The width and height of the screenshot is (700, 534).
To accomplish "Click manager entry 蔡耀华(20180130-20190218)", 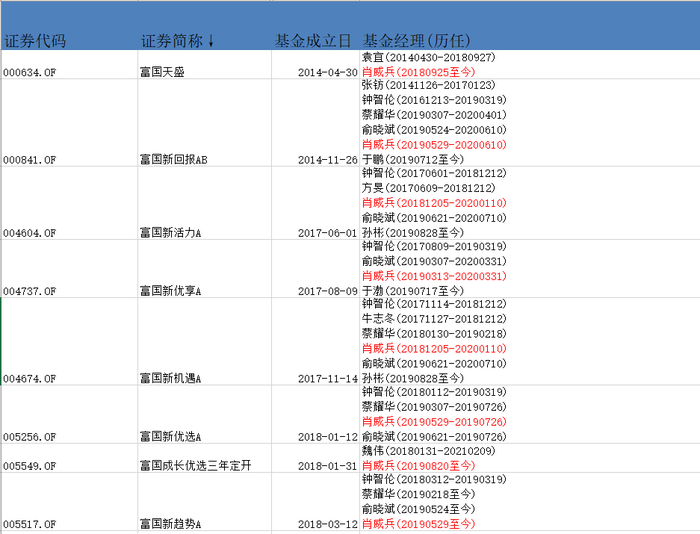I will (434, 334).
